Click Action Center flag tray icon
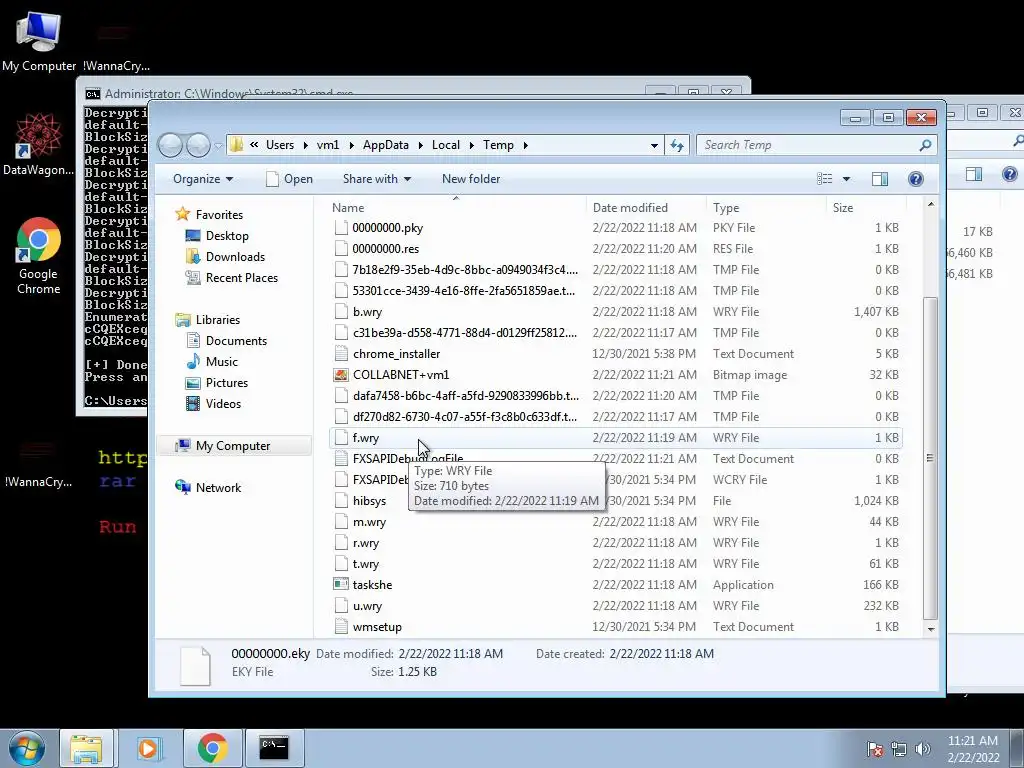Screen dimensions: 1024x768 (875, 749)
